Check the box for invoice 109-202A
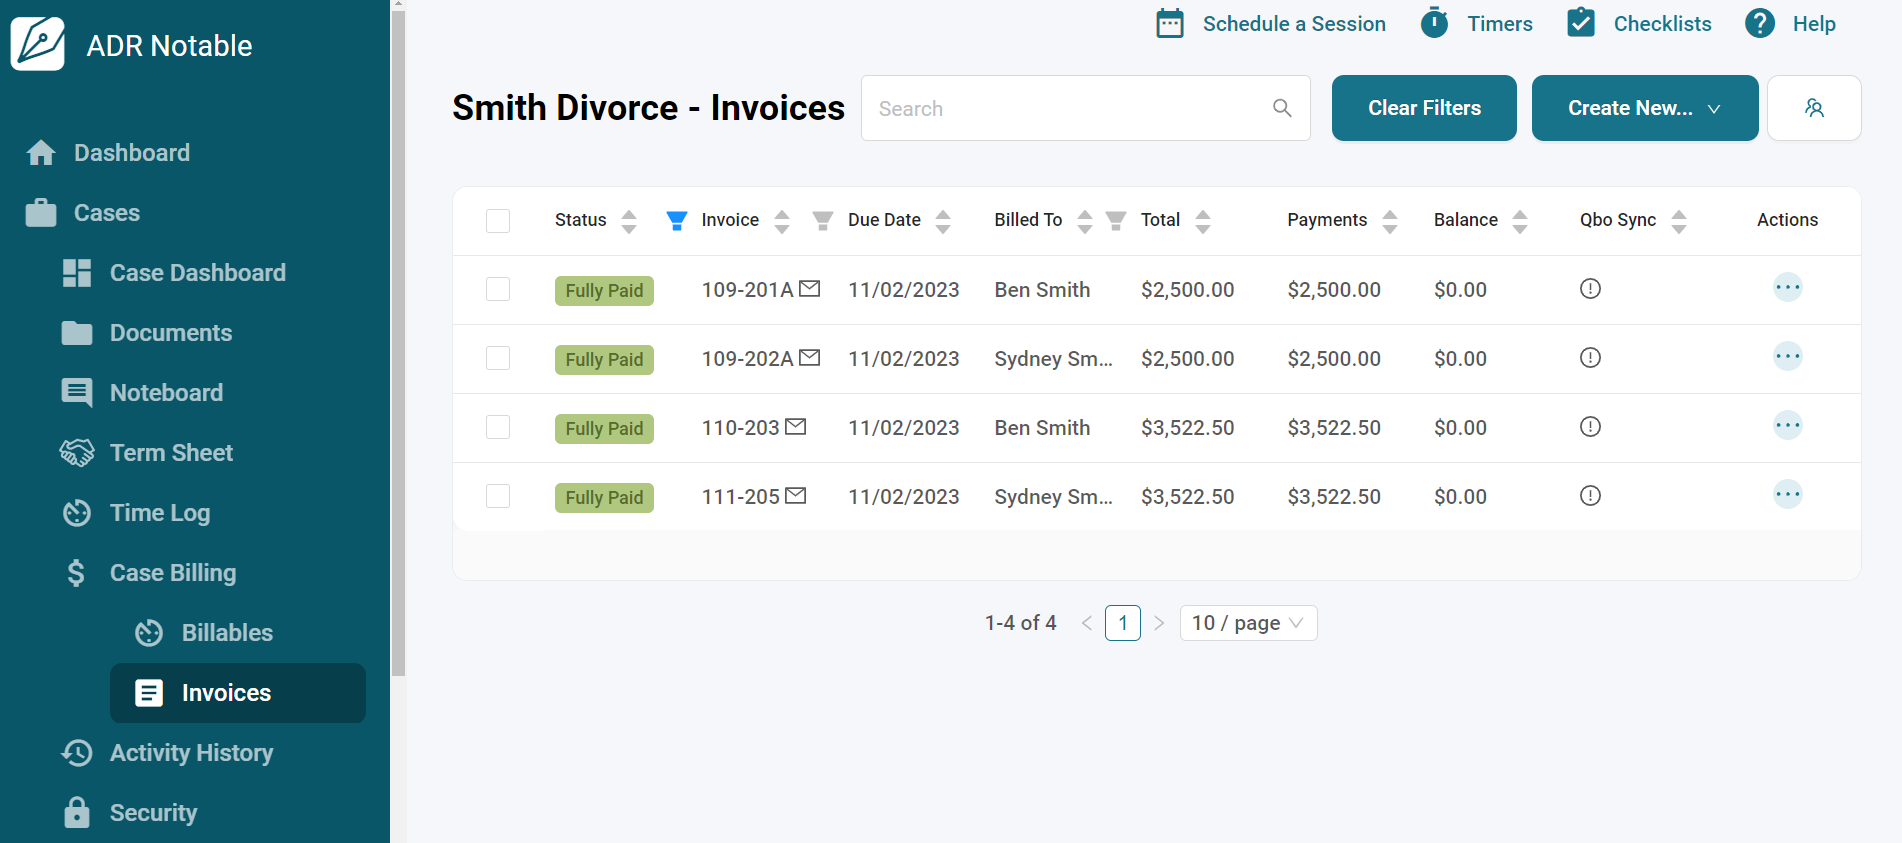This screenshot has width=1902, height=843. pyautogui.click(x=498, y=358)
